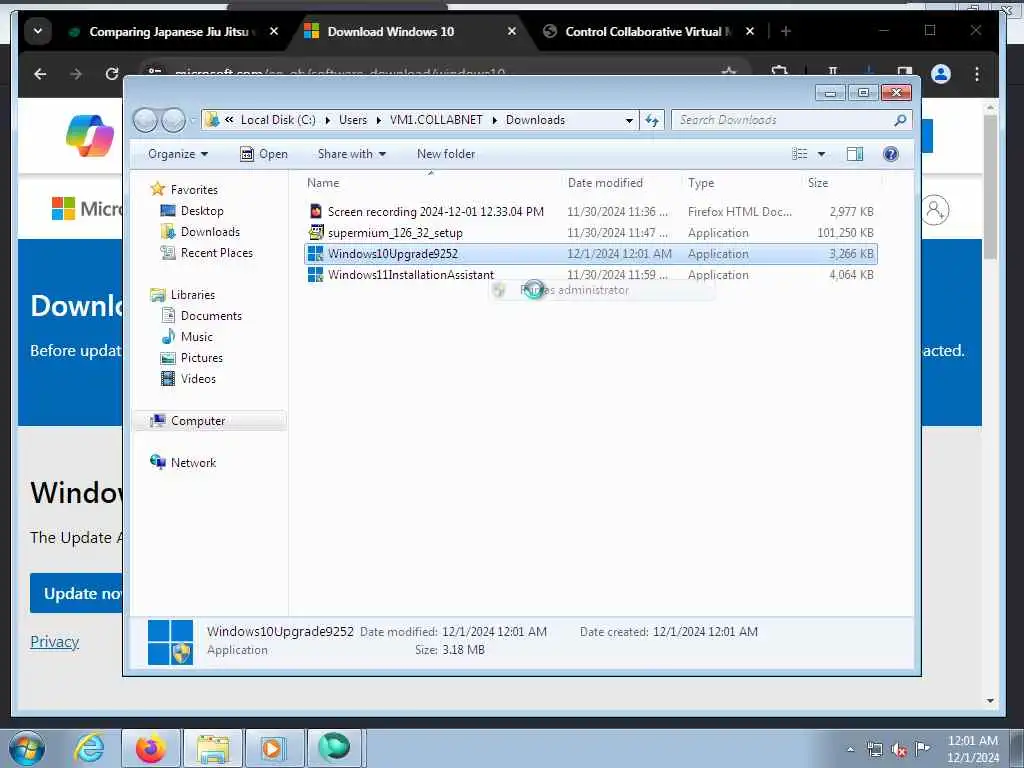This screenshot has height=768, width=1024.
Task: Click Open in Explorer toolbar
Action: pos(264,154)
